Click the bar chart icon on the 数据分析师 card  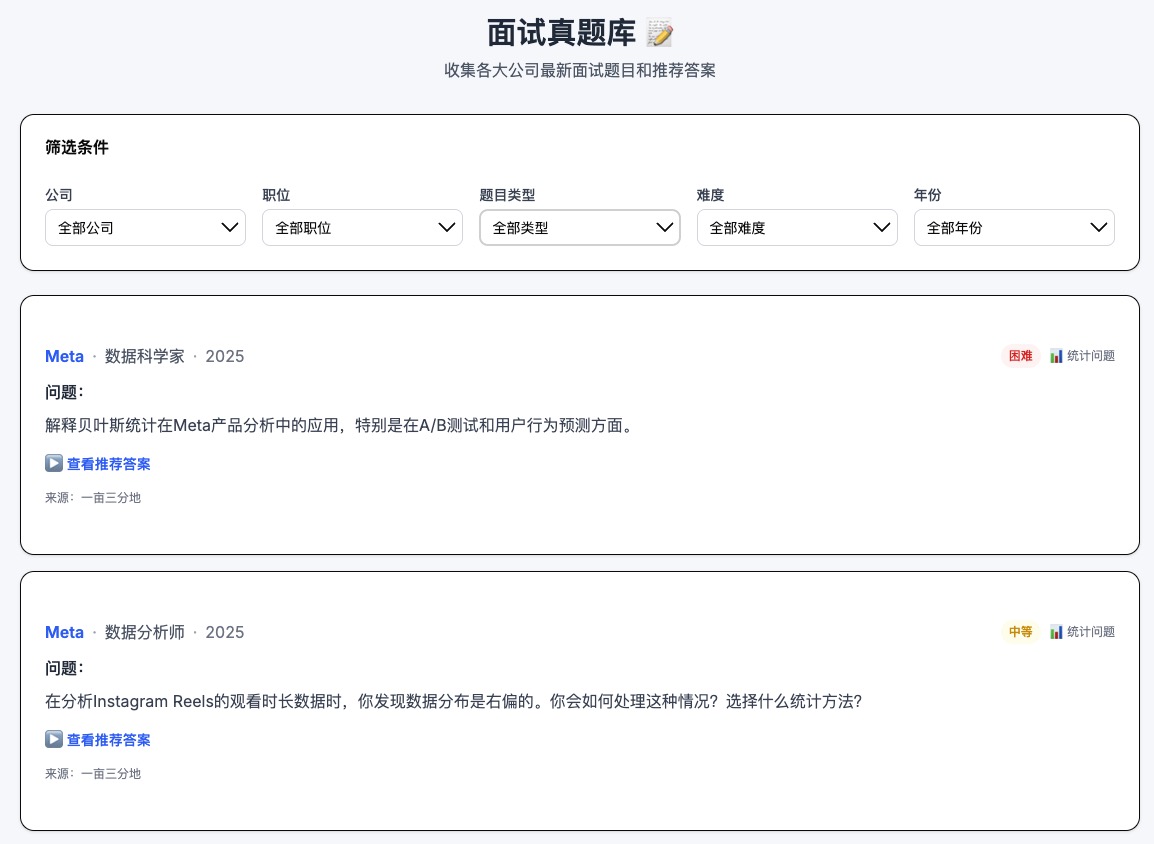1057,632
